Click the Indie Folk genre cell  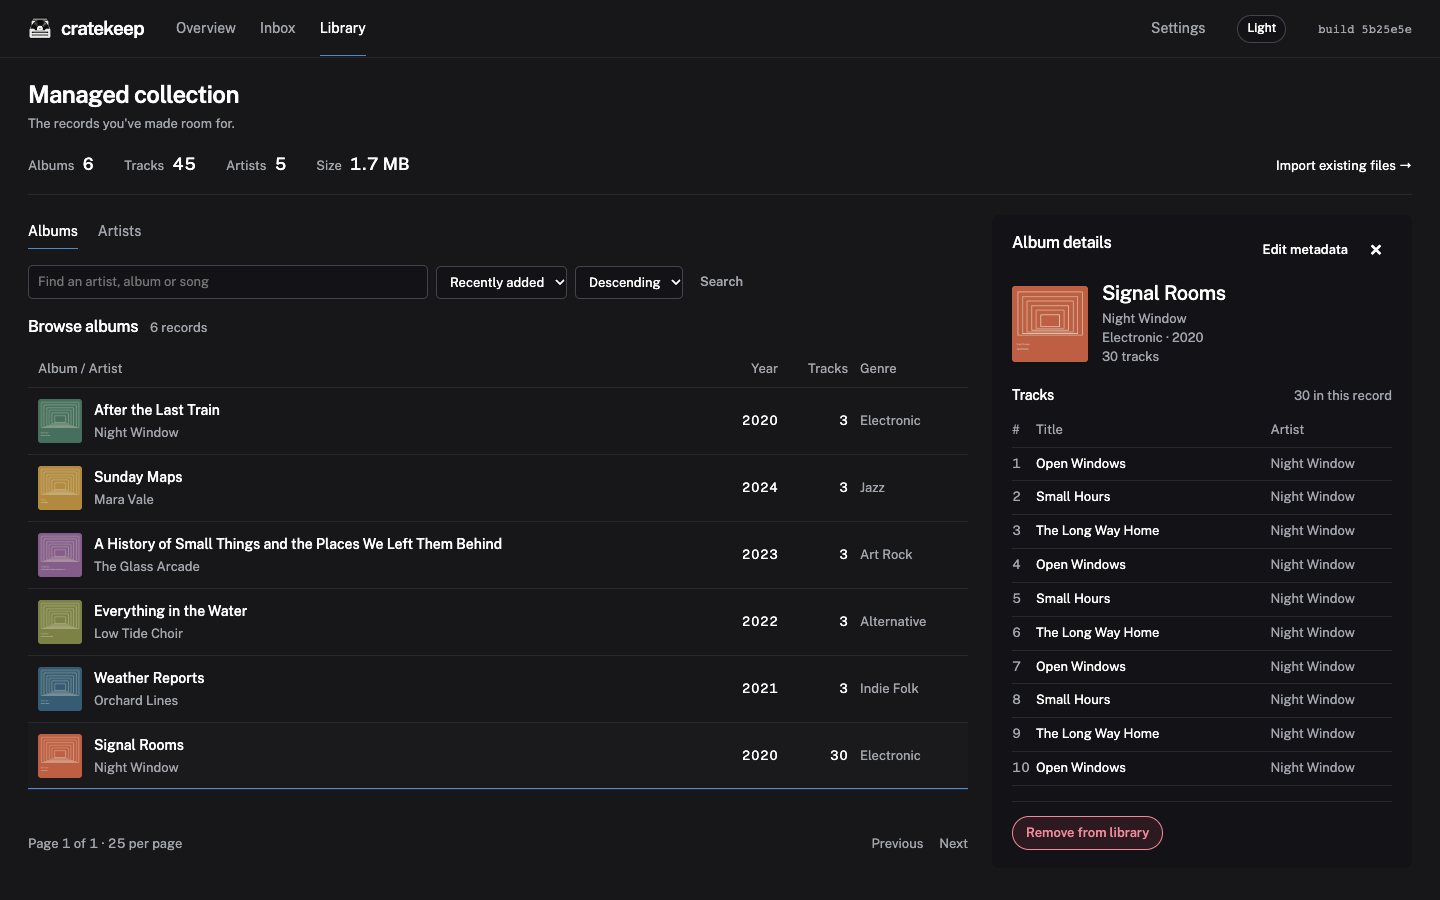(x=889, y=689)
